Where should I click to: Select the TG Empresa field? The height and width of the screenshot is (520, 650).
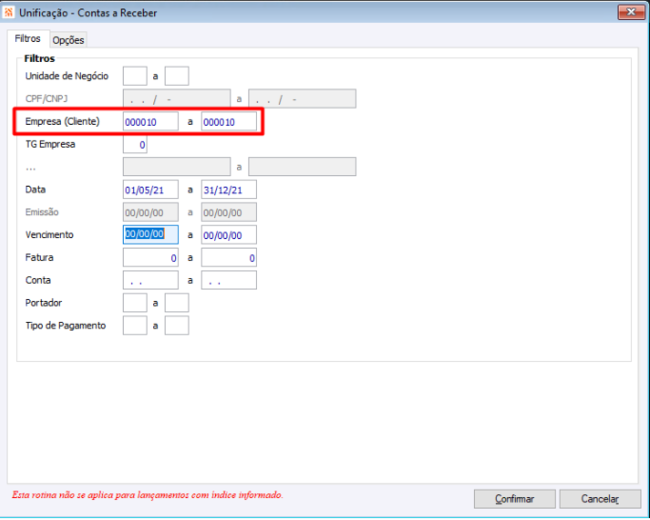click(x=135, y=145)
